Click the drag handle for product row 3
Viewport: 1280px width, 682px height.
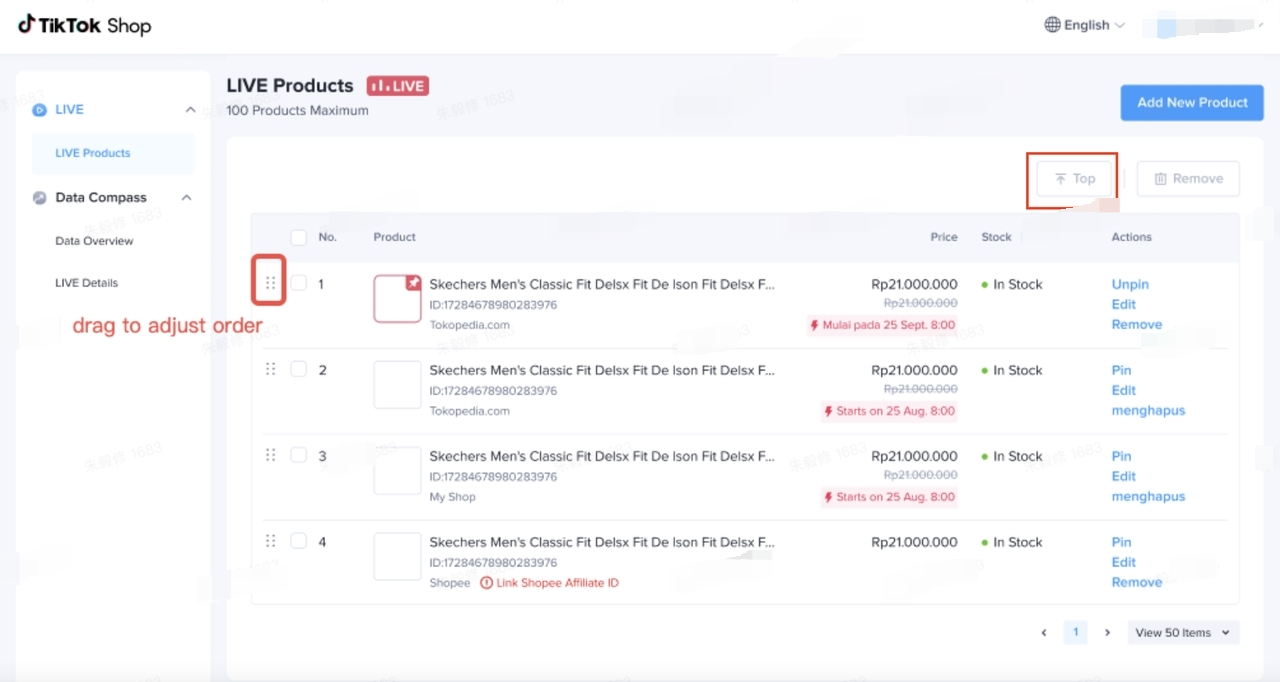point(270,455)
